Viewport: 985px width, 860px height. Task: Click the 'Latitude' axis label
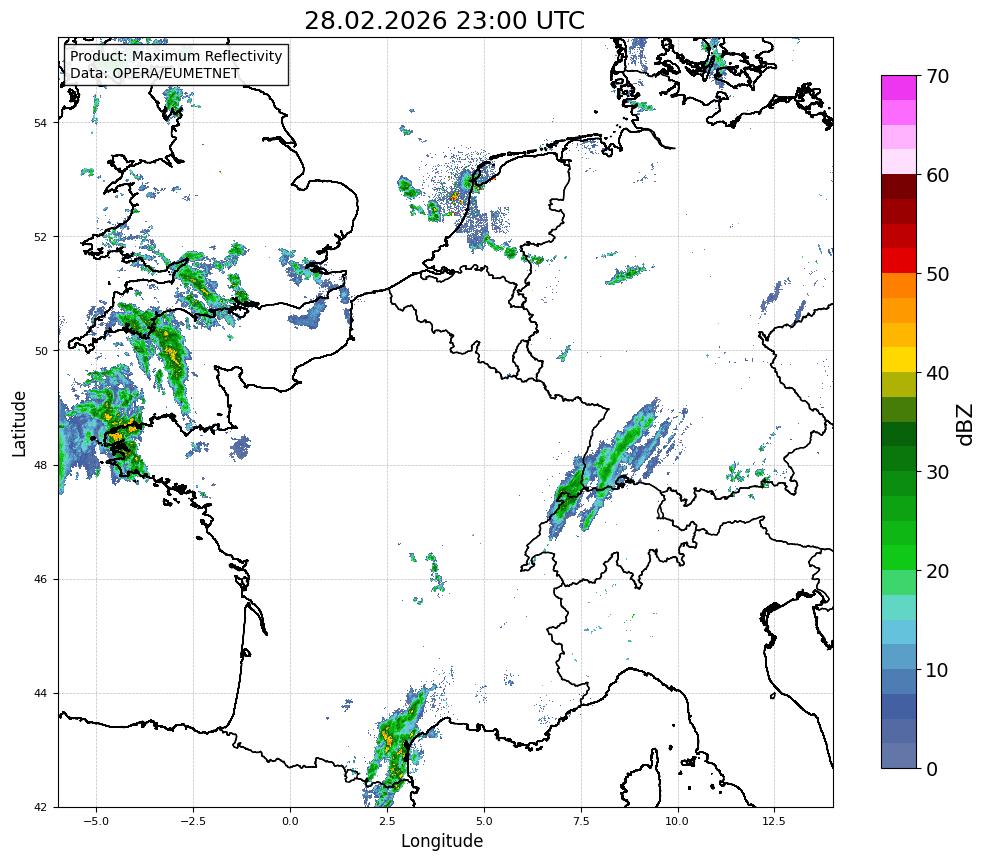point(19,423)
